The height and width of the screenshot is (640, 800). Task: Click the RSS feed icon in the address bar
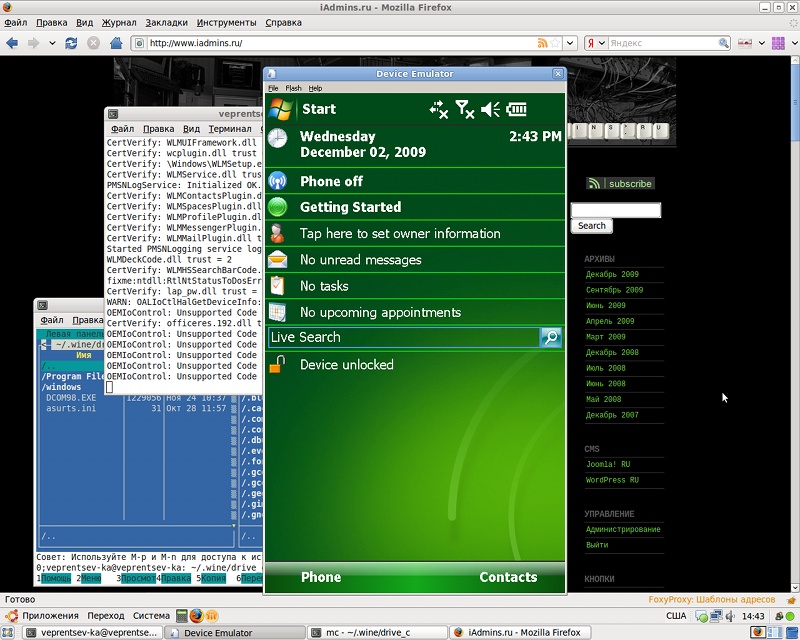pyautogui.click(x=542, y=43)
